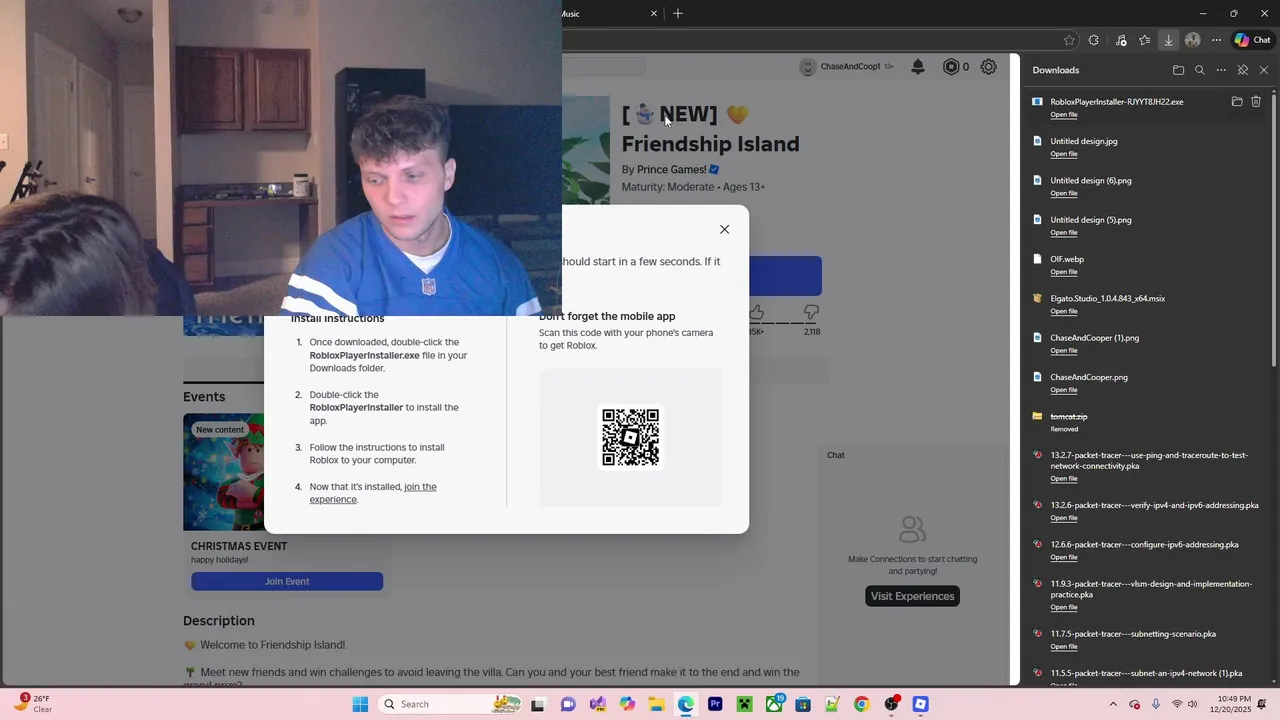Open Prince Games! creator link
This screenshot has height=720, width=1280.
672,170
